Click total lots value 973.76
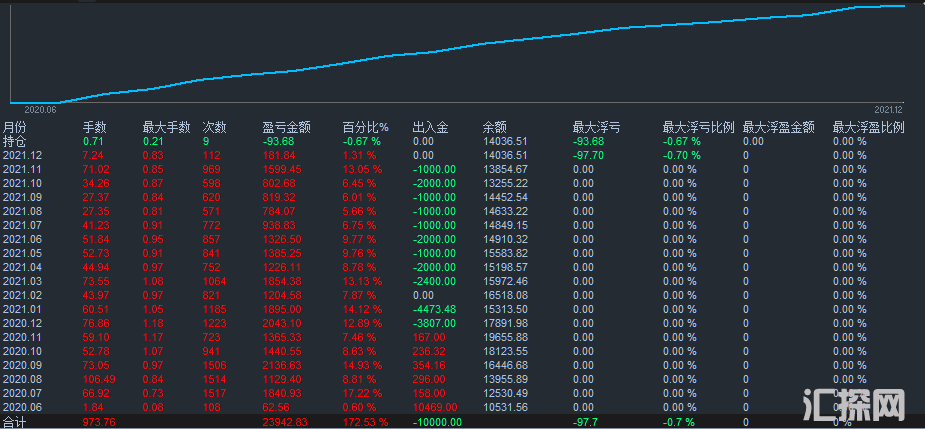The width and height of the screenshot is (925, 429). click(x=99, y=423)
